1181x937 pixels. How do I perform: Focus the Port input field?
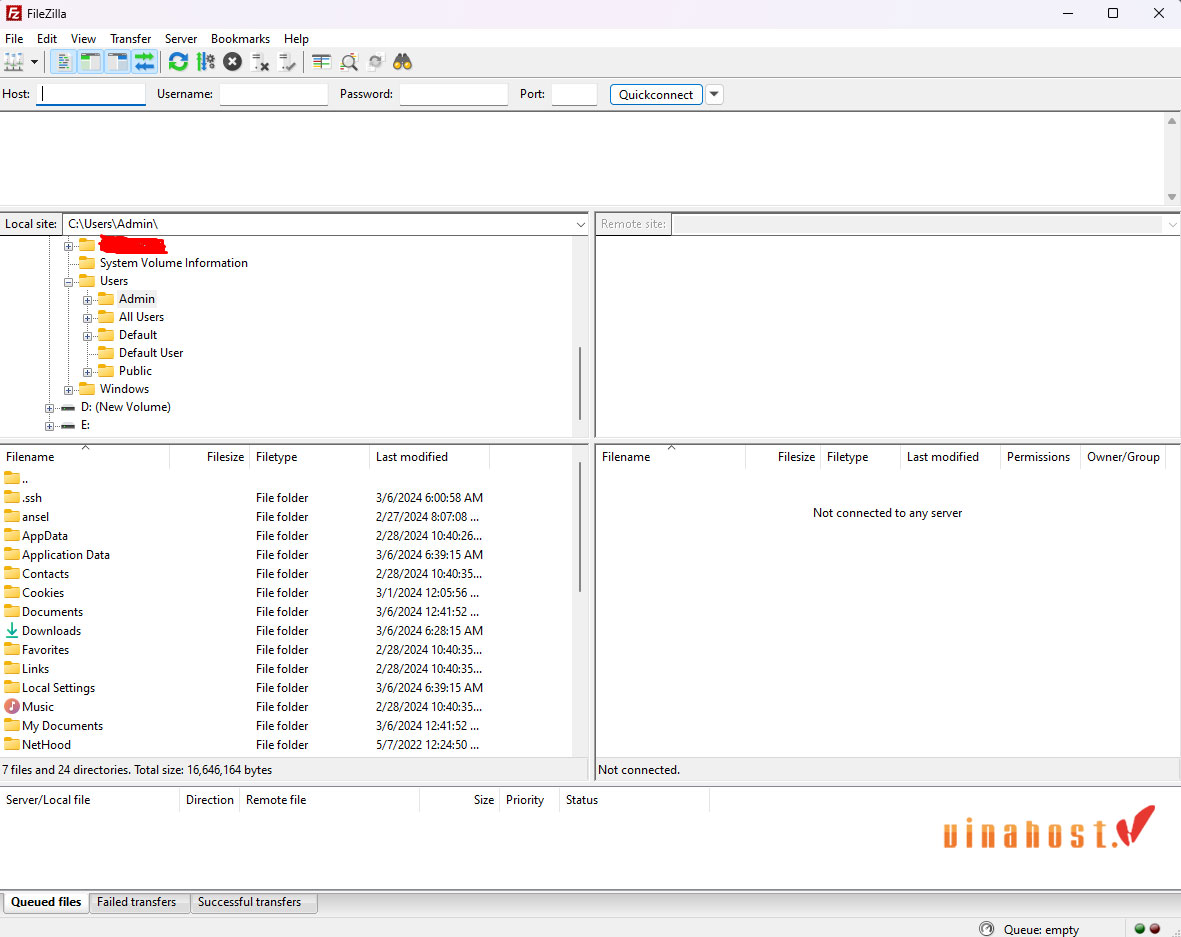click(574, 94)
